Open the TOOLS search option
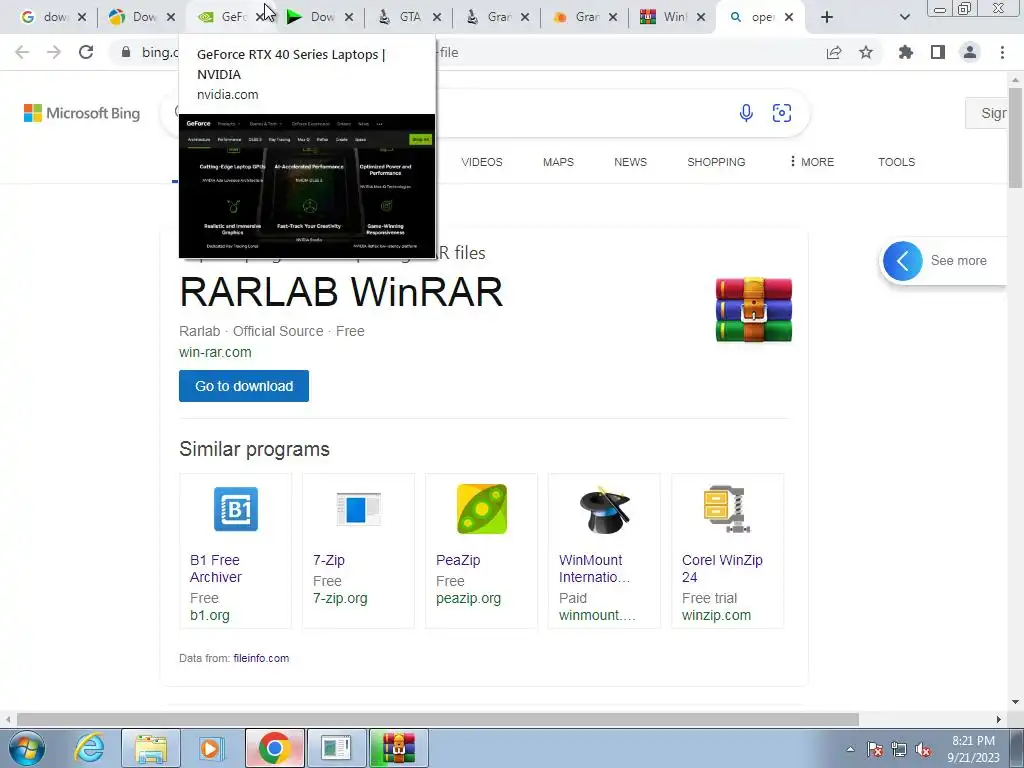1024x768 pixels. pyautogui.click(x=896, y=162)
